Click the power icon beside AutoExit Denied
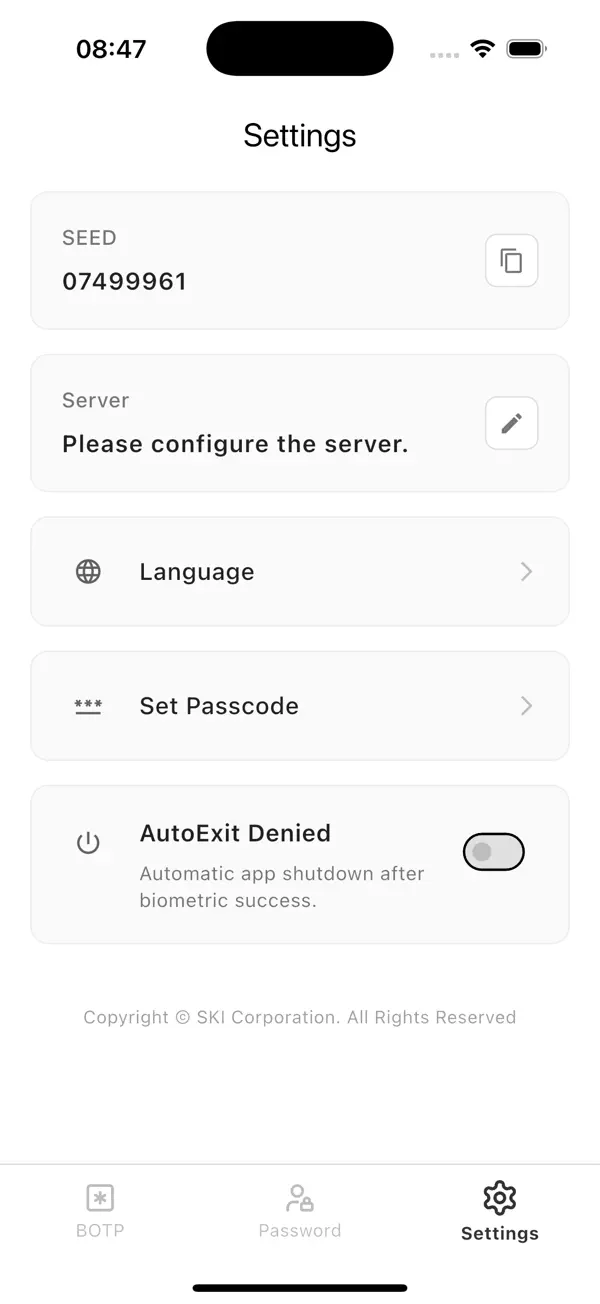 pyautogui.click(x=89, y=843)
